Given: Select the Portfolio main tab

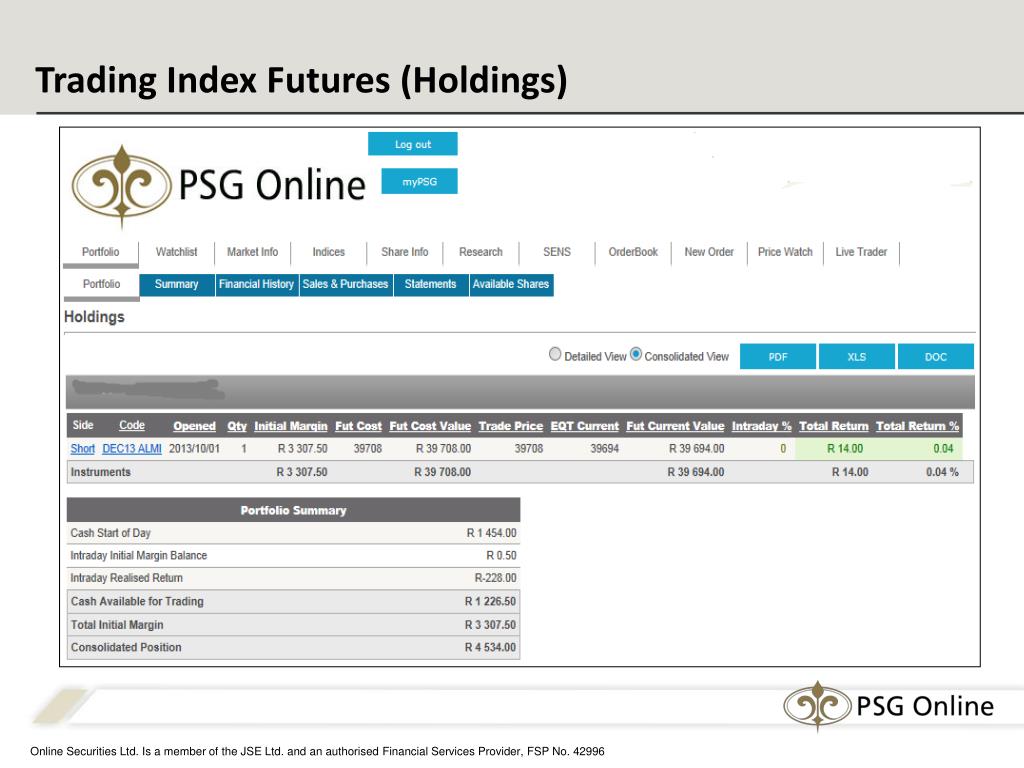Looking at the screenshot, I should click(x=101, y=252).
